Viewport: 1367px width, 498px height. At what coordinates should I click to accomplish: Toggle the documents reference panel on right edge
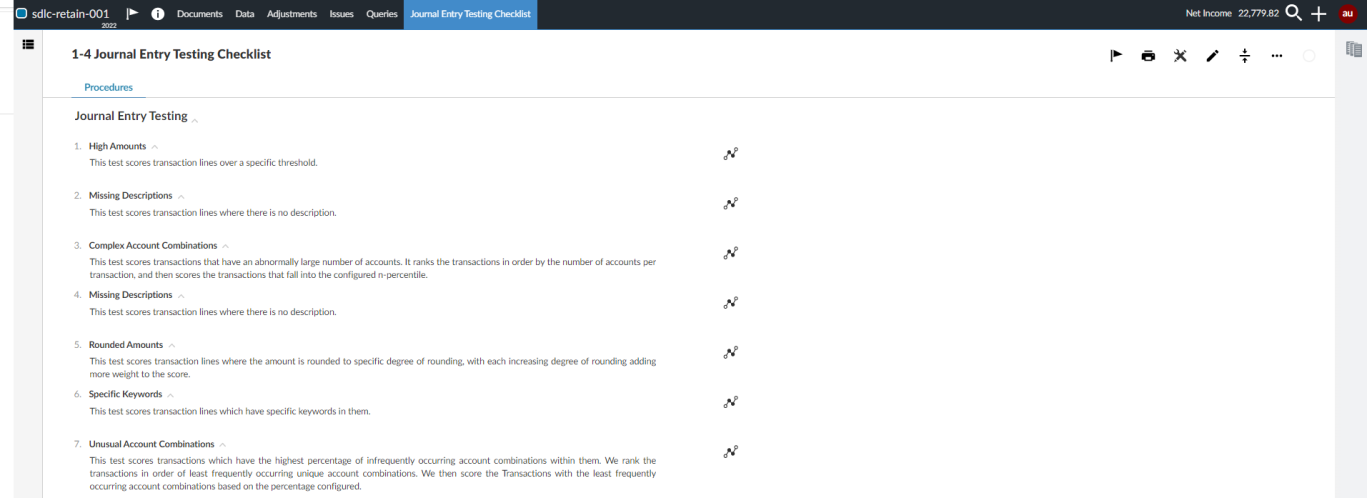(1354, 49)
